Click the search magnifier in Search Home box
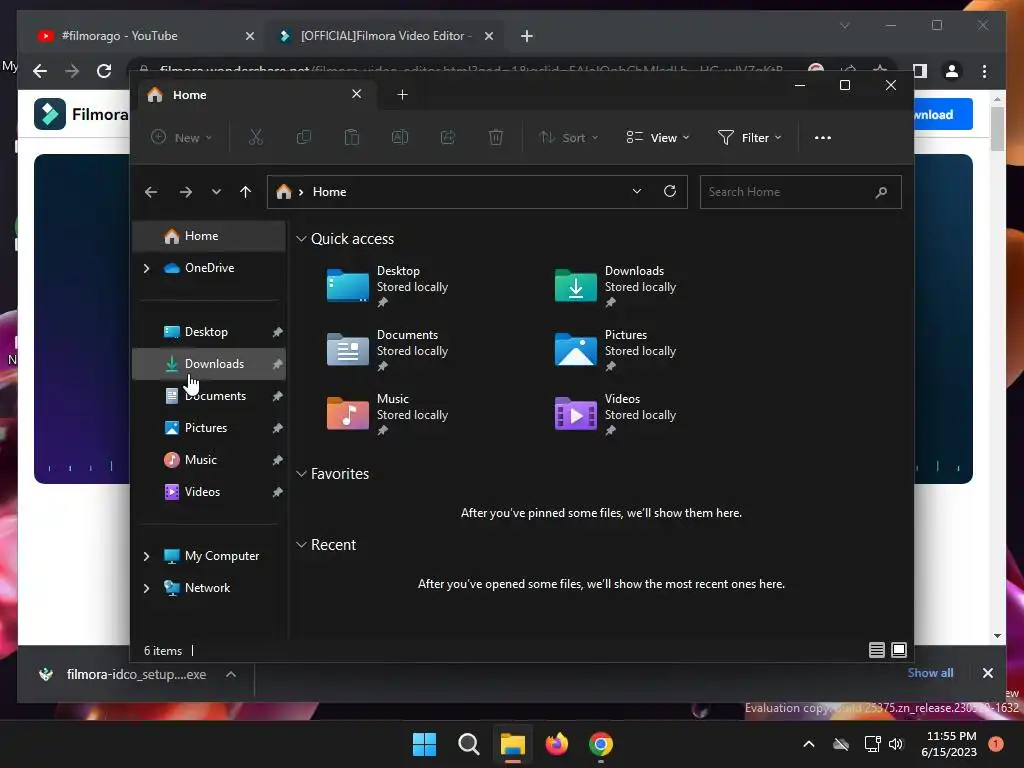This screenshot has height=768, width=1024. click(x=881, y=192)
